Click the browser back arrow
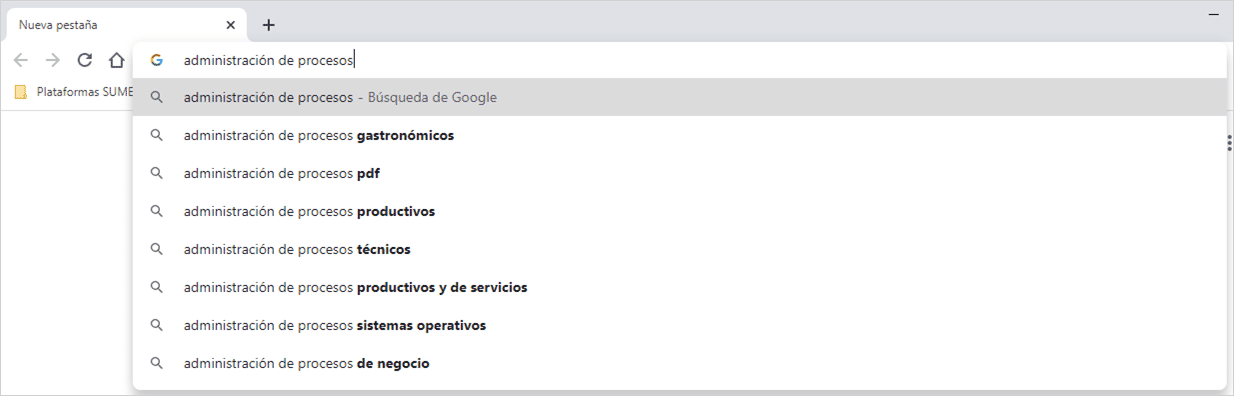The width and height of the screenshot is (1234, 396). [x=21, y=60]
